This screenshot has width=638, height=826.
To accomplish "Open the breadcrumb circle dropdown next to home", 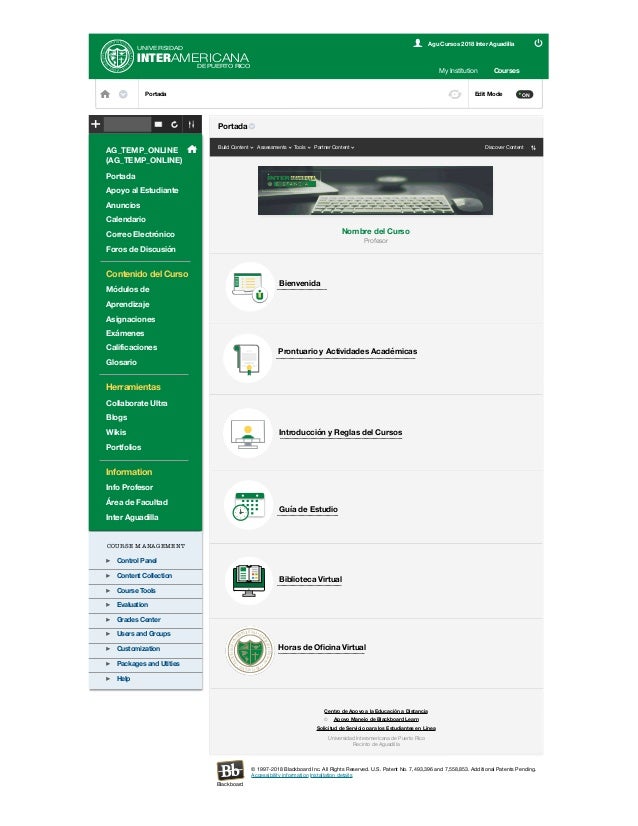I will pyautogui.click(x=123, y=94).
